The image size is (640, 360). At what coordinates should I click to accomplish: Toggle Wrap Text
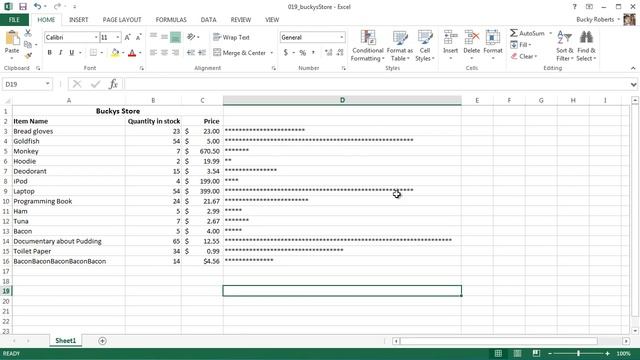pyautogui.click(x=231, y=37)
